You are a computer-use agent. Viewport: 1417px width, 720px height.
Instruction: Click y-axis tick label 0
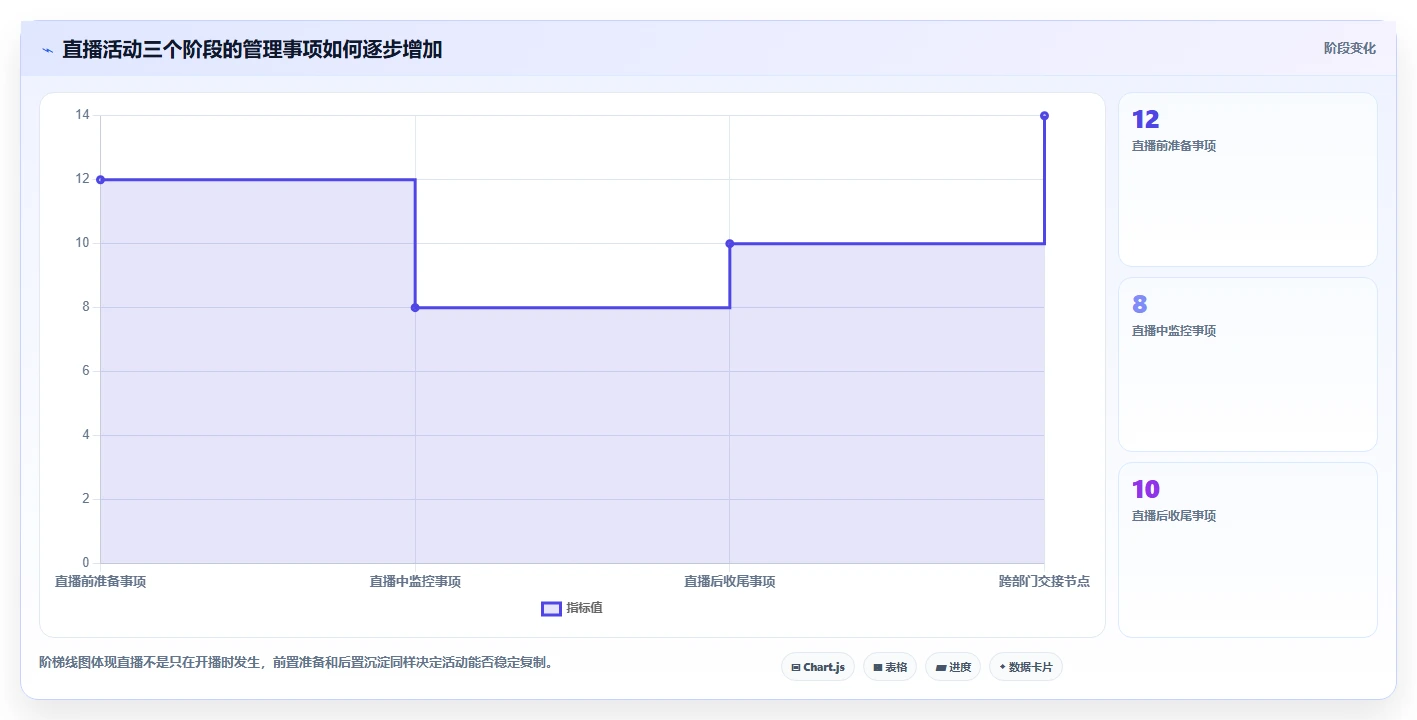tap(86, 563)
